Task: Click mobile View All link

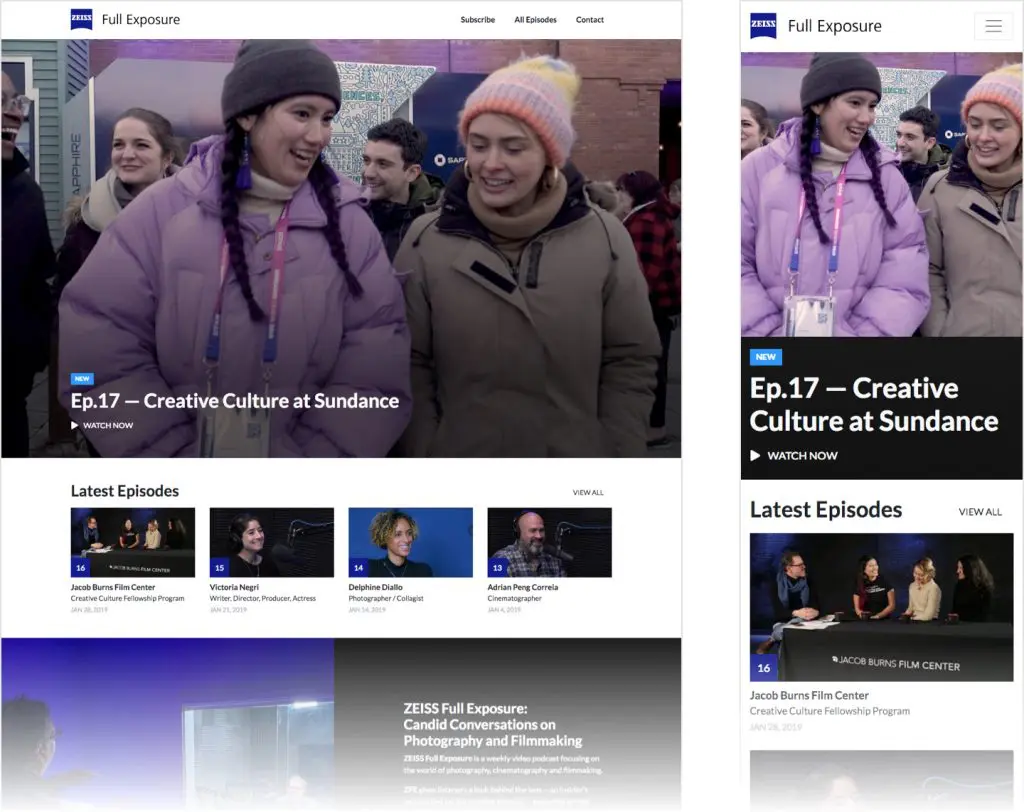Action: pos(980,512)
